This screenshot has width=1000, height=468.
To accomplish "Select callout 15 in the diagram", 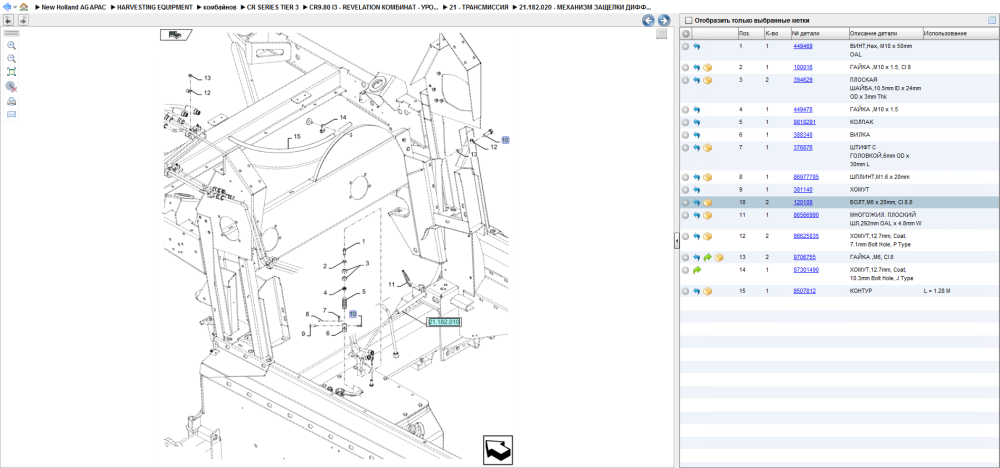I will [x=297, y=137].
